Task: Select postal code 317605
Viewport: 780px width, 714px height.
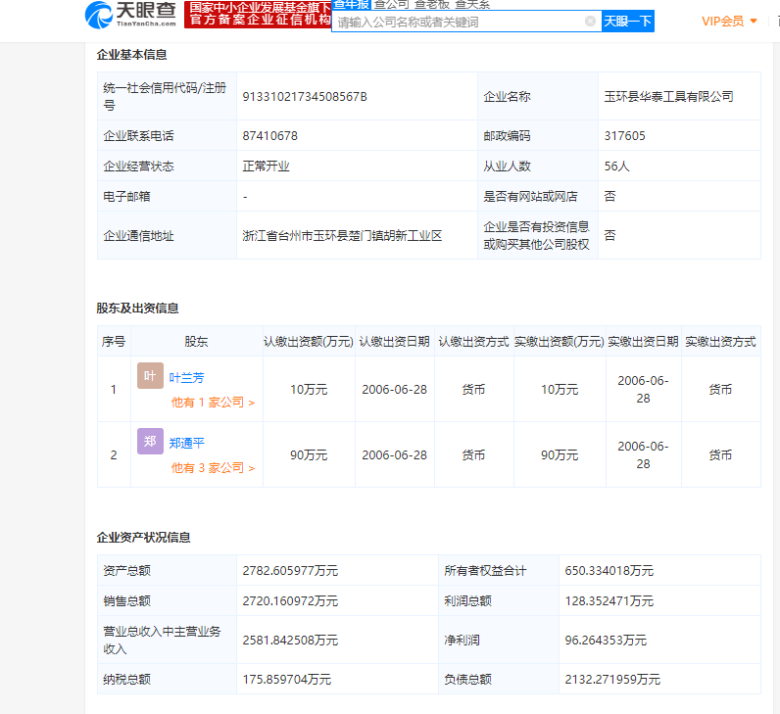Action: 624,136
